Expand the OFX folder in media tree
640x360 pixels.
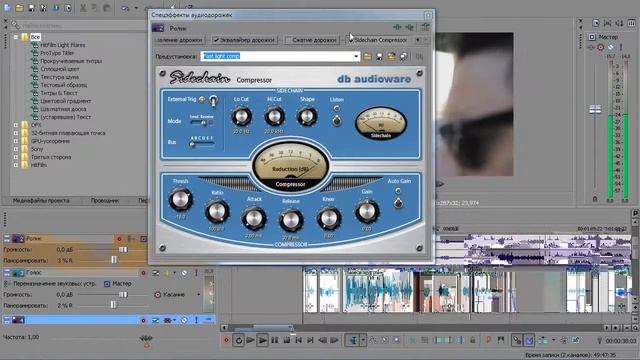point(16,125)
